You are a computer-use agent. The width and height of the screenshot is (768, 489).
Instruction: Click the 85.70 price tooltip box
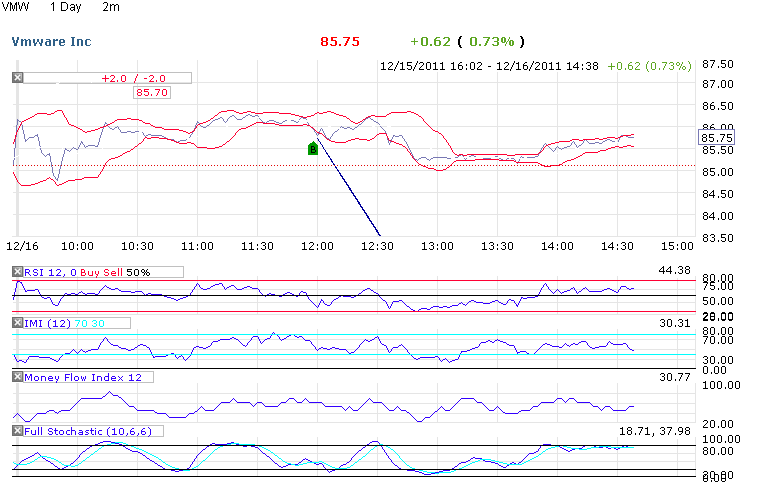[x=152, y=93]
